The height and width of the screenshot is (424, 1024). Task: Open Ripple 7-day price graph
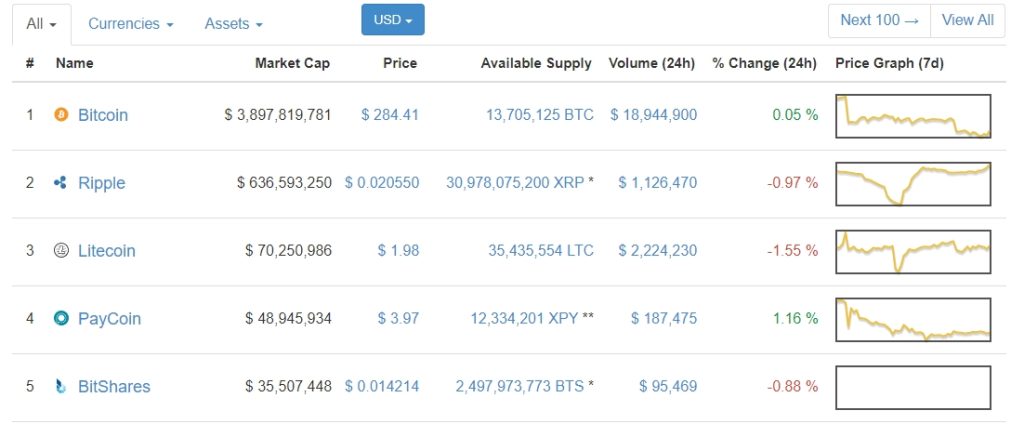[913, 183]
